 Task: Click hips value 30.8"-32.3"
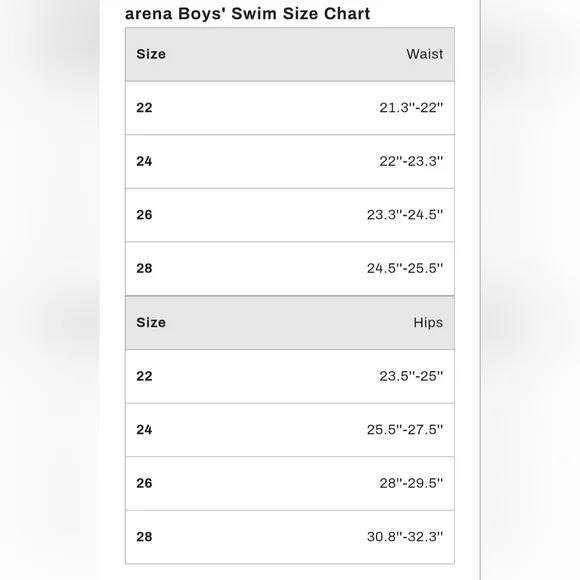[x=405, y=537]
